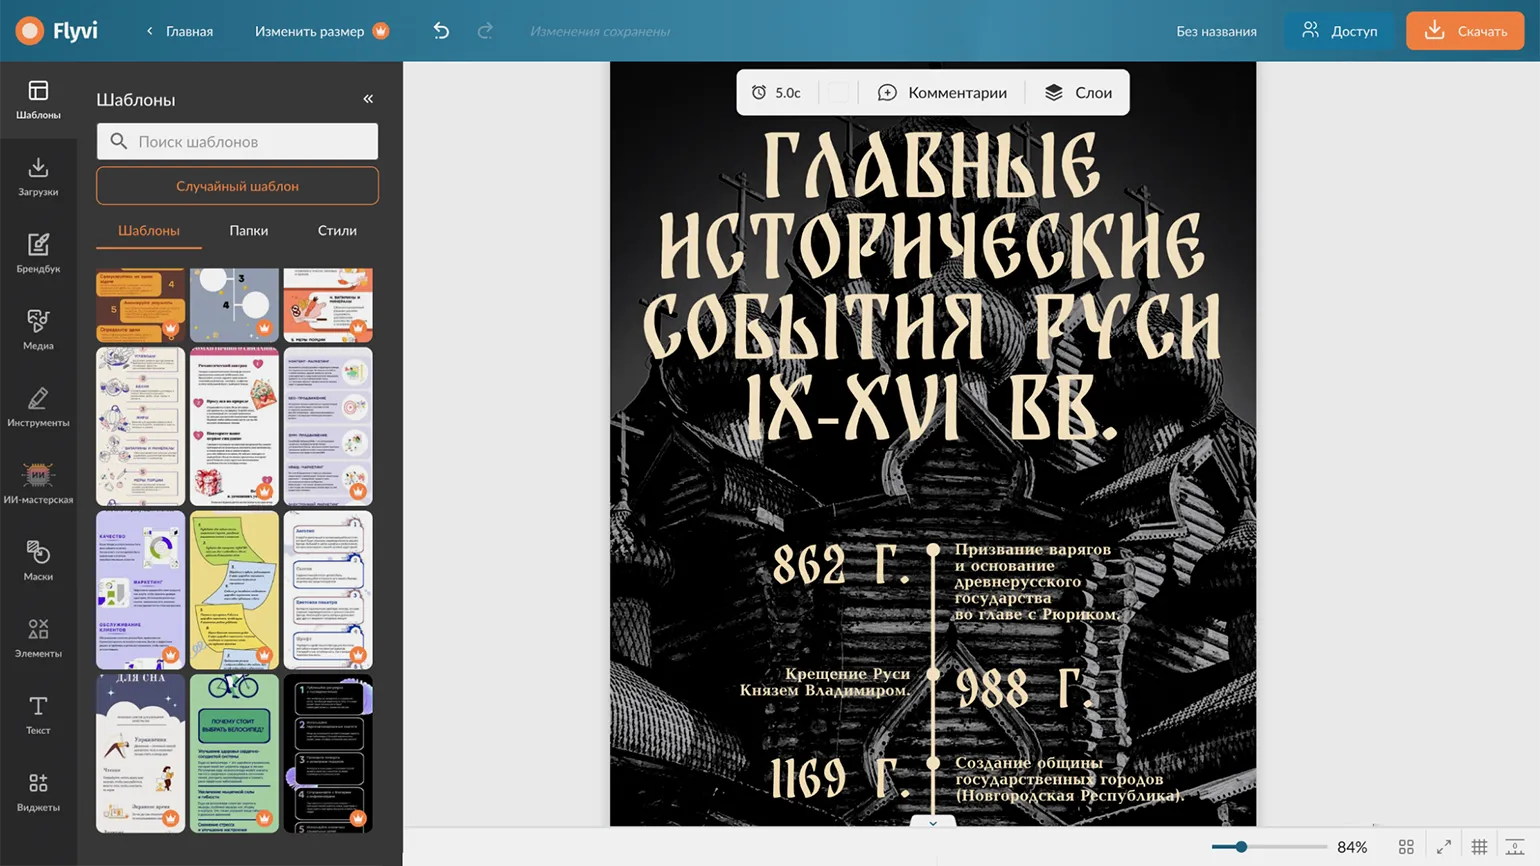Image resolution: width=1540 pixels, height=866 pixels.
Task: Expand the chevron below the canvas
Action: coord(933,823)
